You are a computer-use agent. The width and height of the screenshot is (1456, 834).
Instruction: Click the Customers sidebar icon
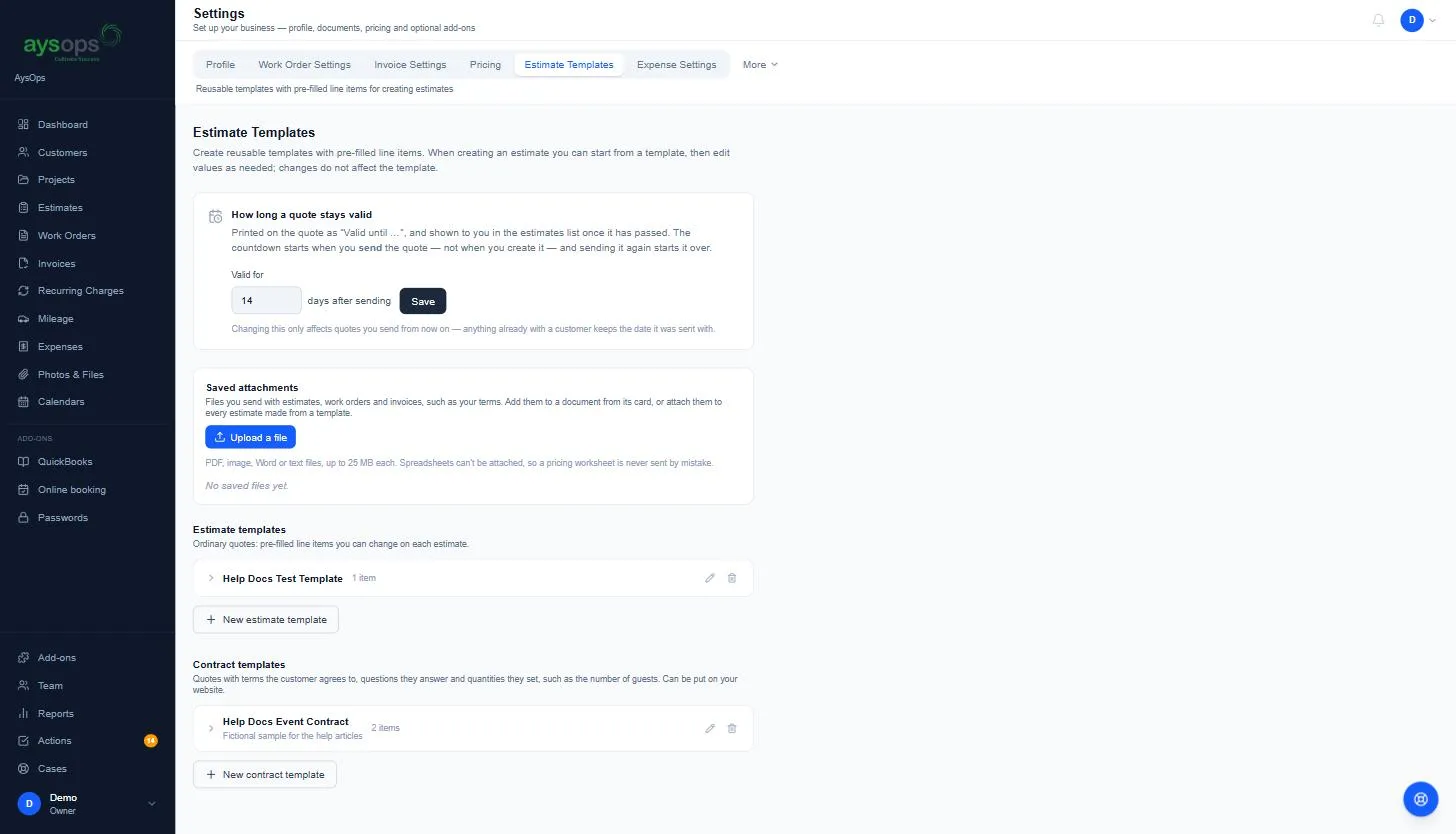(24, 152)
